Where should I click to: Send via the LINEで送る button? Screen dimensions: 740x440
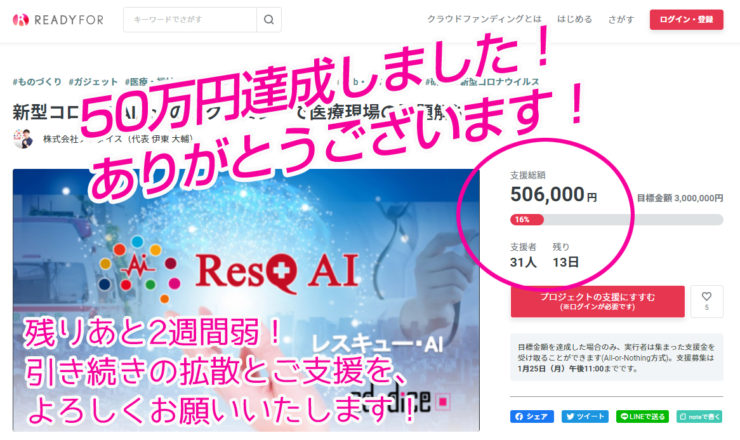(x=642, y=416)
